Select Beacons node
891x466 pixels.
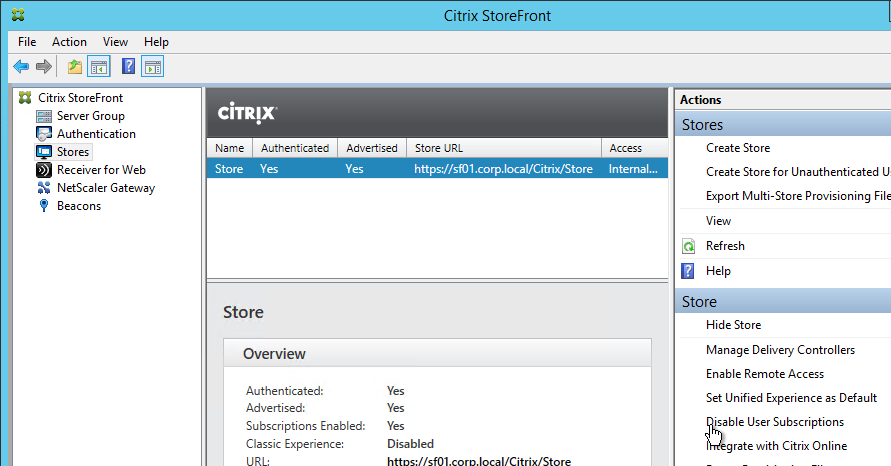[x=79, y=206]
